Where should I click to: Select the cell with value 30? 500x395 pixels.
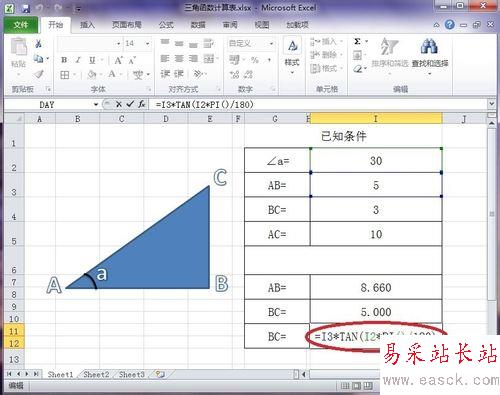(376, 160)
